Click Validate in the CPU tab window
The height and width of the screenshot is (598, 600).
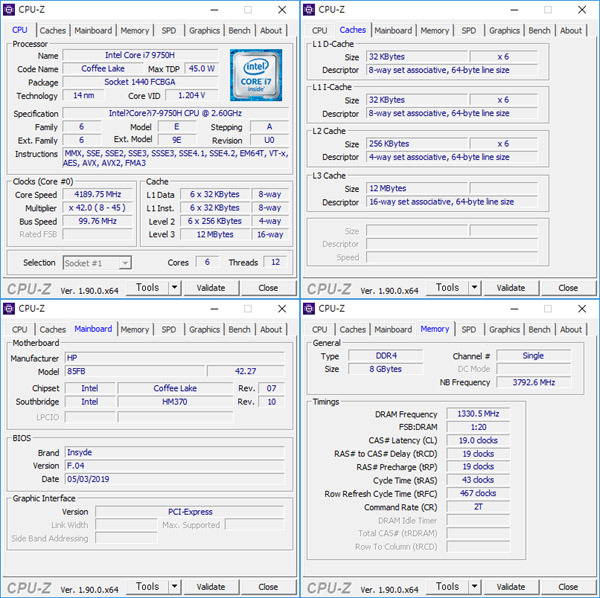(x=211, y=288)
